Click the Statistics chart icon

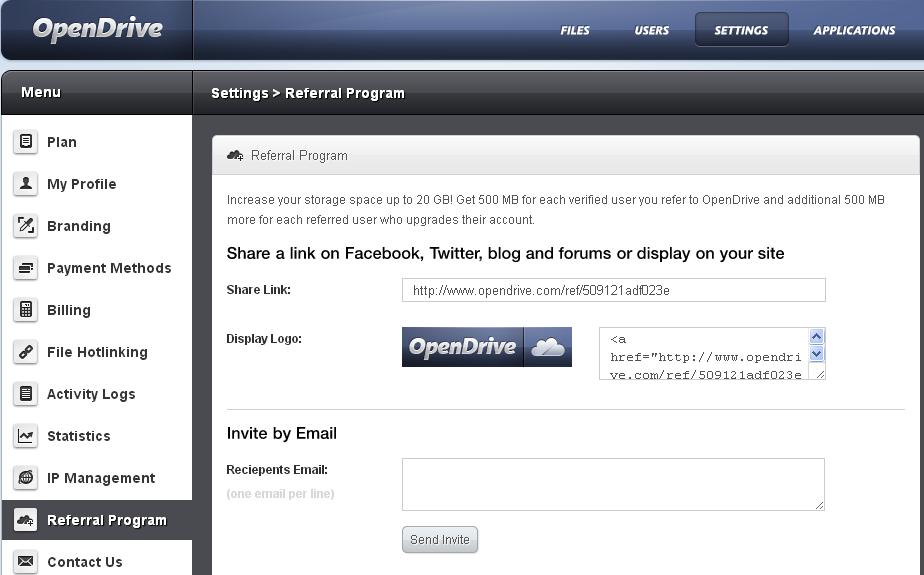click(25, 435)
